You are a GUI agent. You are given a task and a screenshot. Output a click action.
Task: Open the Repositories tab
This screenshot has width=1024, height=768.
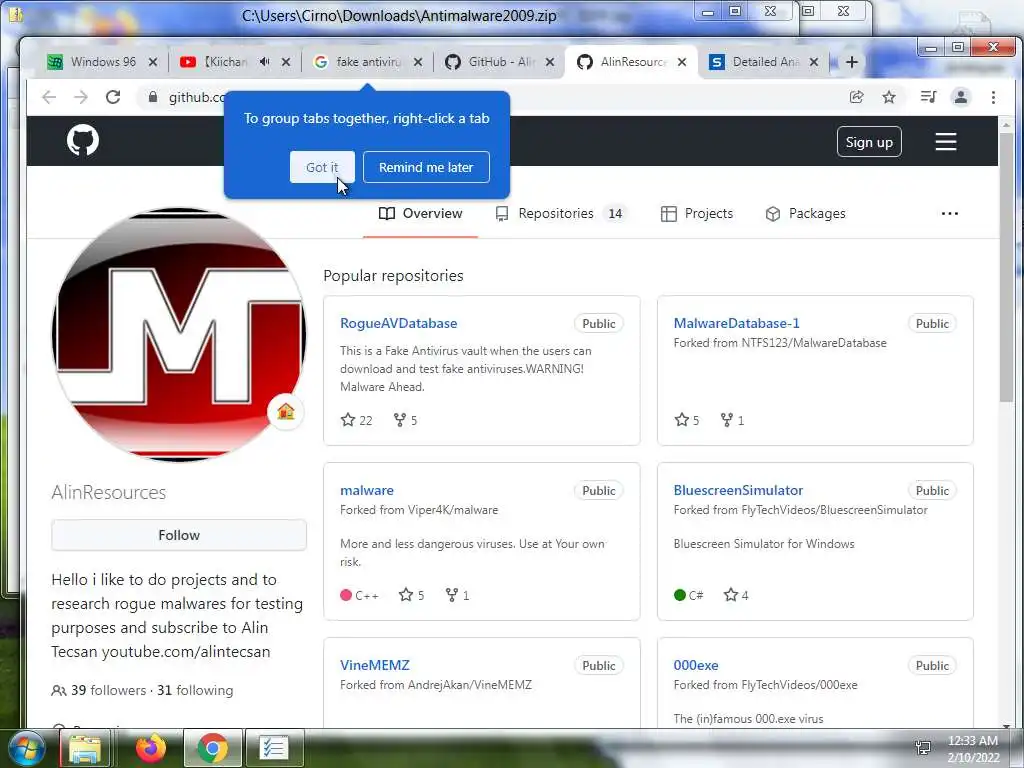coord(560,214)
